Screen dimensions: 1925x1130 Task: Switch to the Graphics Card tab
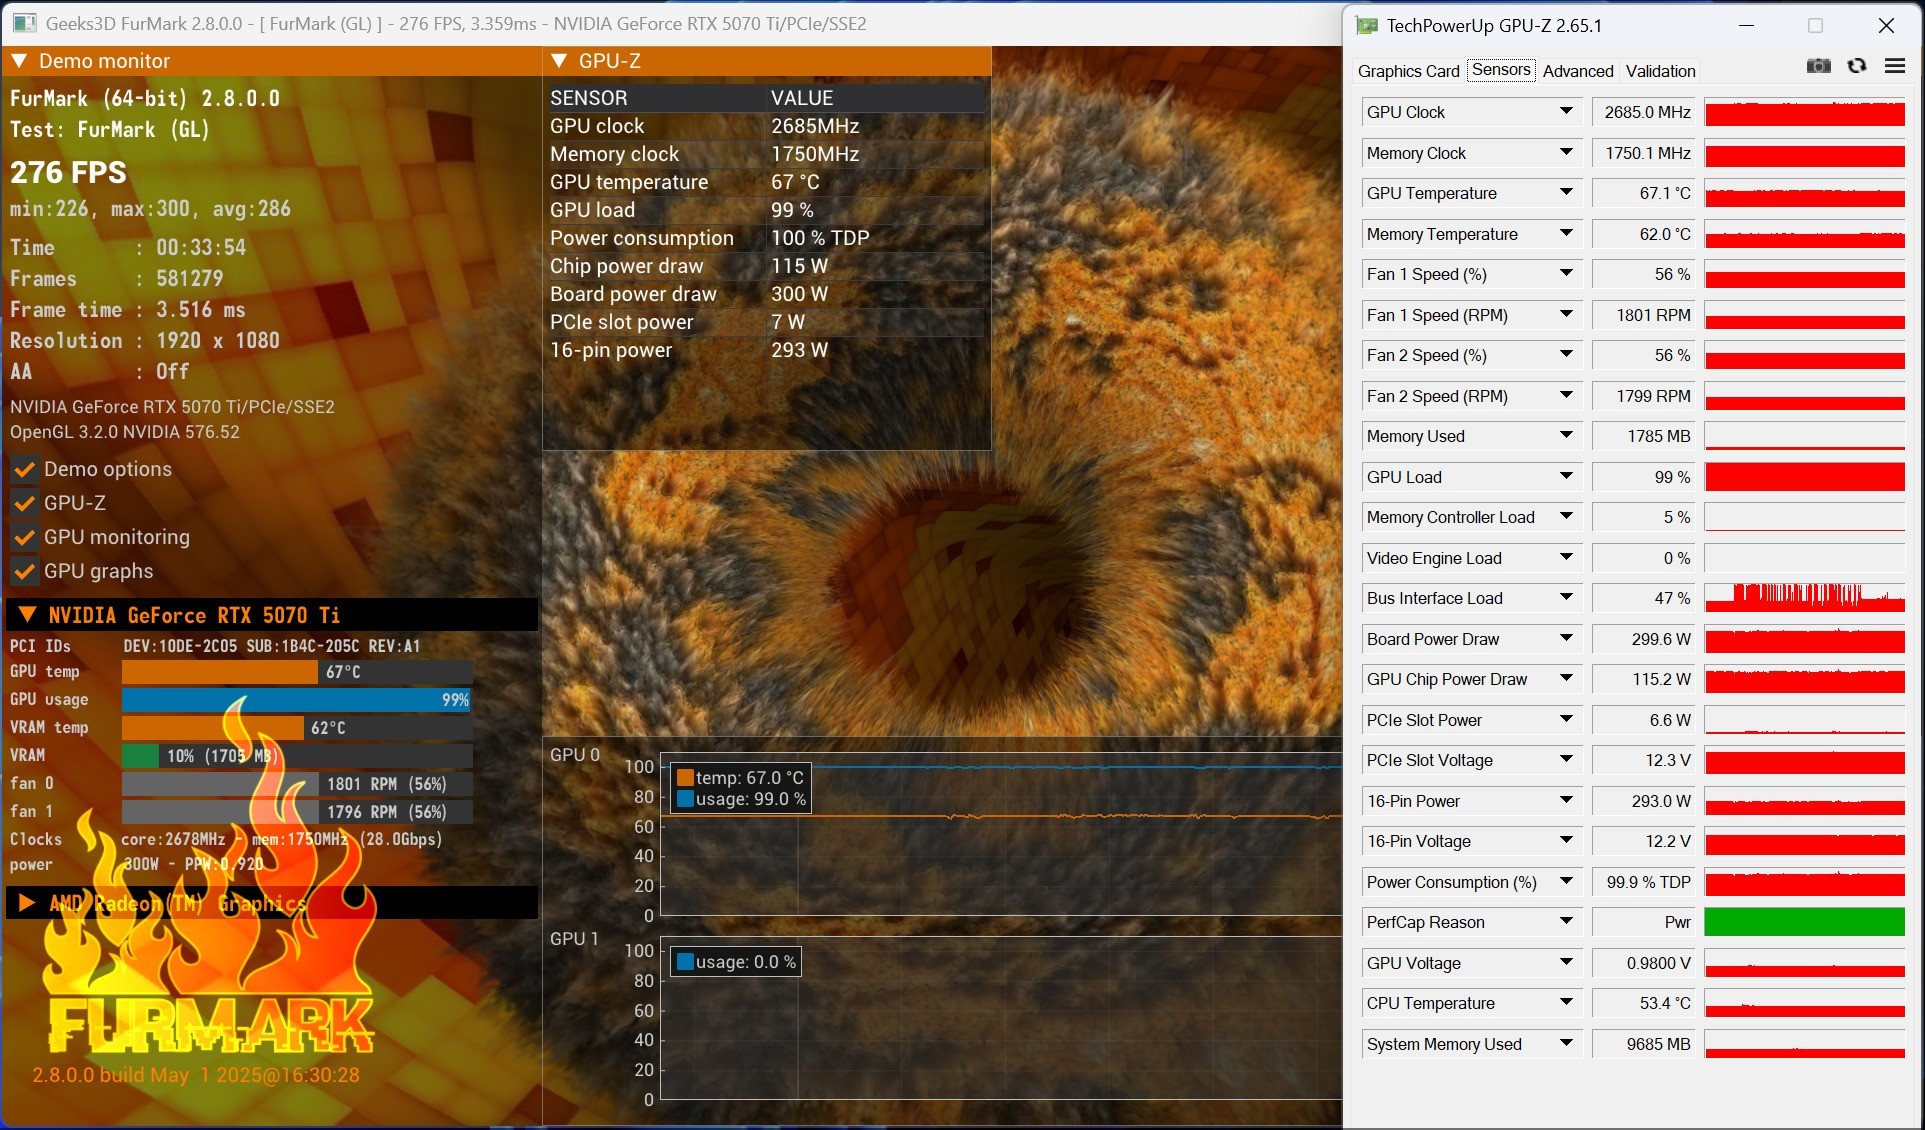click(1408, 71)
